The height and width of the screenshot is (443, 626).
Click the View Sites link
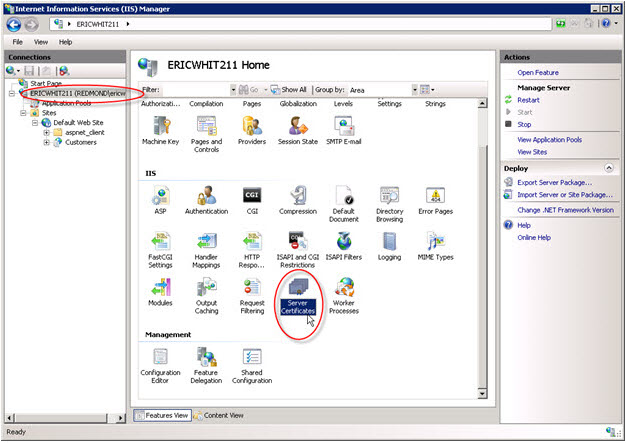pyautogui.click(x=532, y=152)
